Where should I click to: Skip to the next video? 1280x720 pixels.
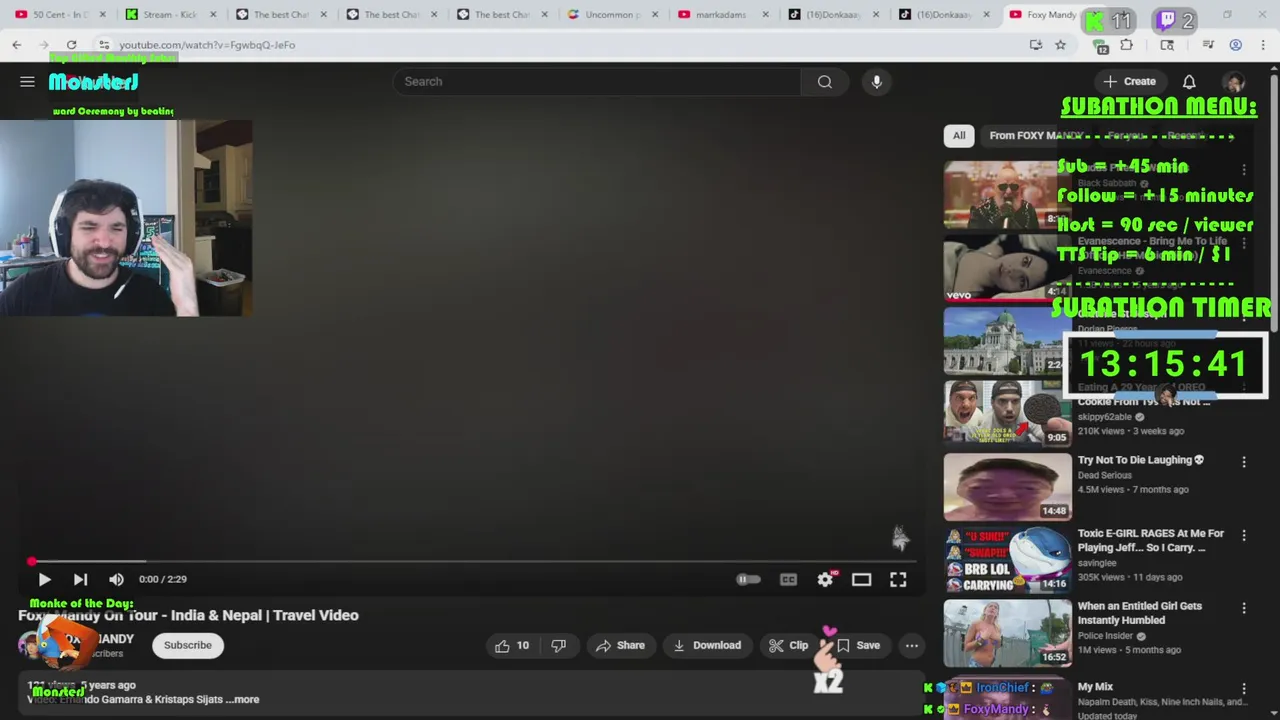(x=80, y=579)
